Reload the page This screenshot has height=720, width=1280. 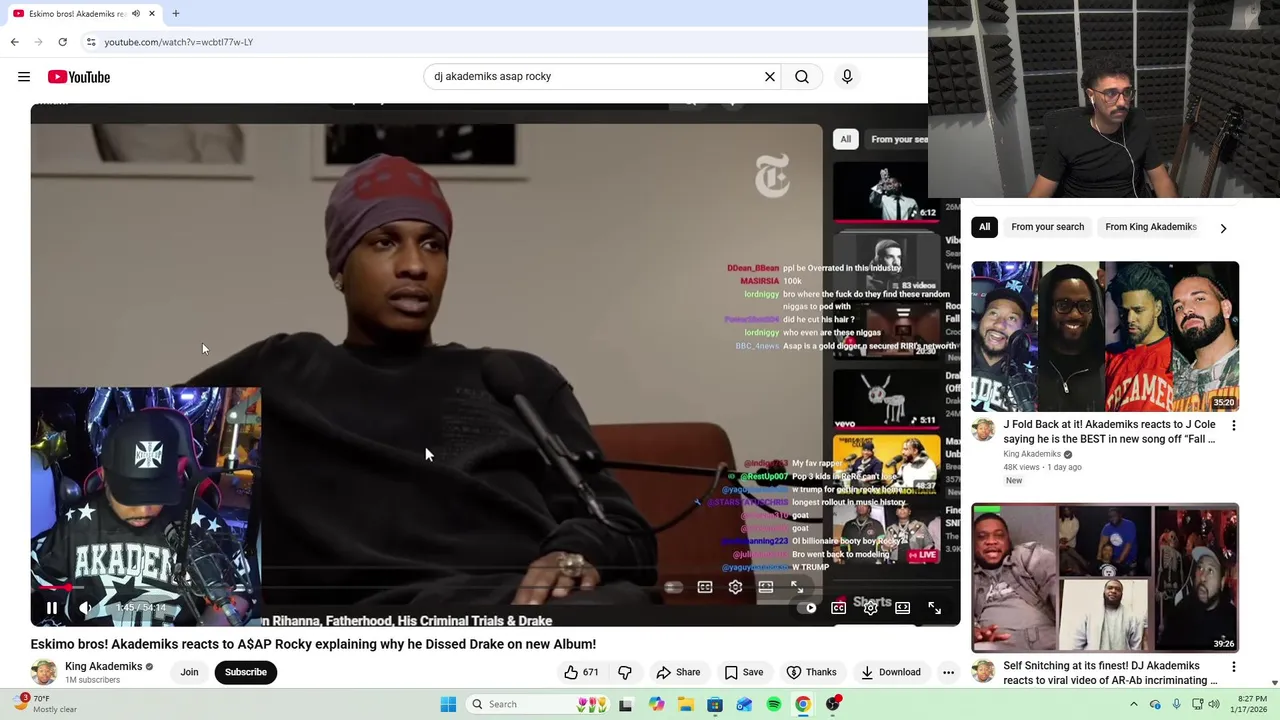pos(63,42)
